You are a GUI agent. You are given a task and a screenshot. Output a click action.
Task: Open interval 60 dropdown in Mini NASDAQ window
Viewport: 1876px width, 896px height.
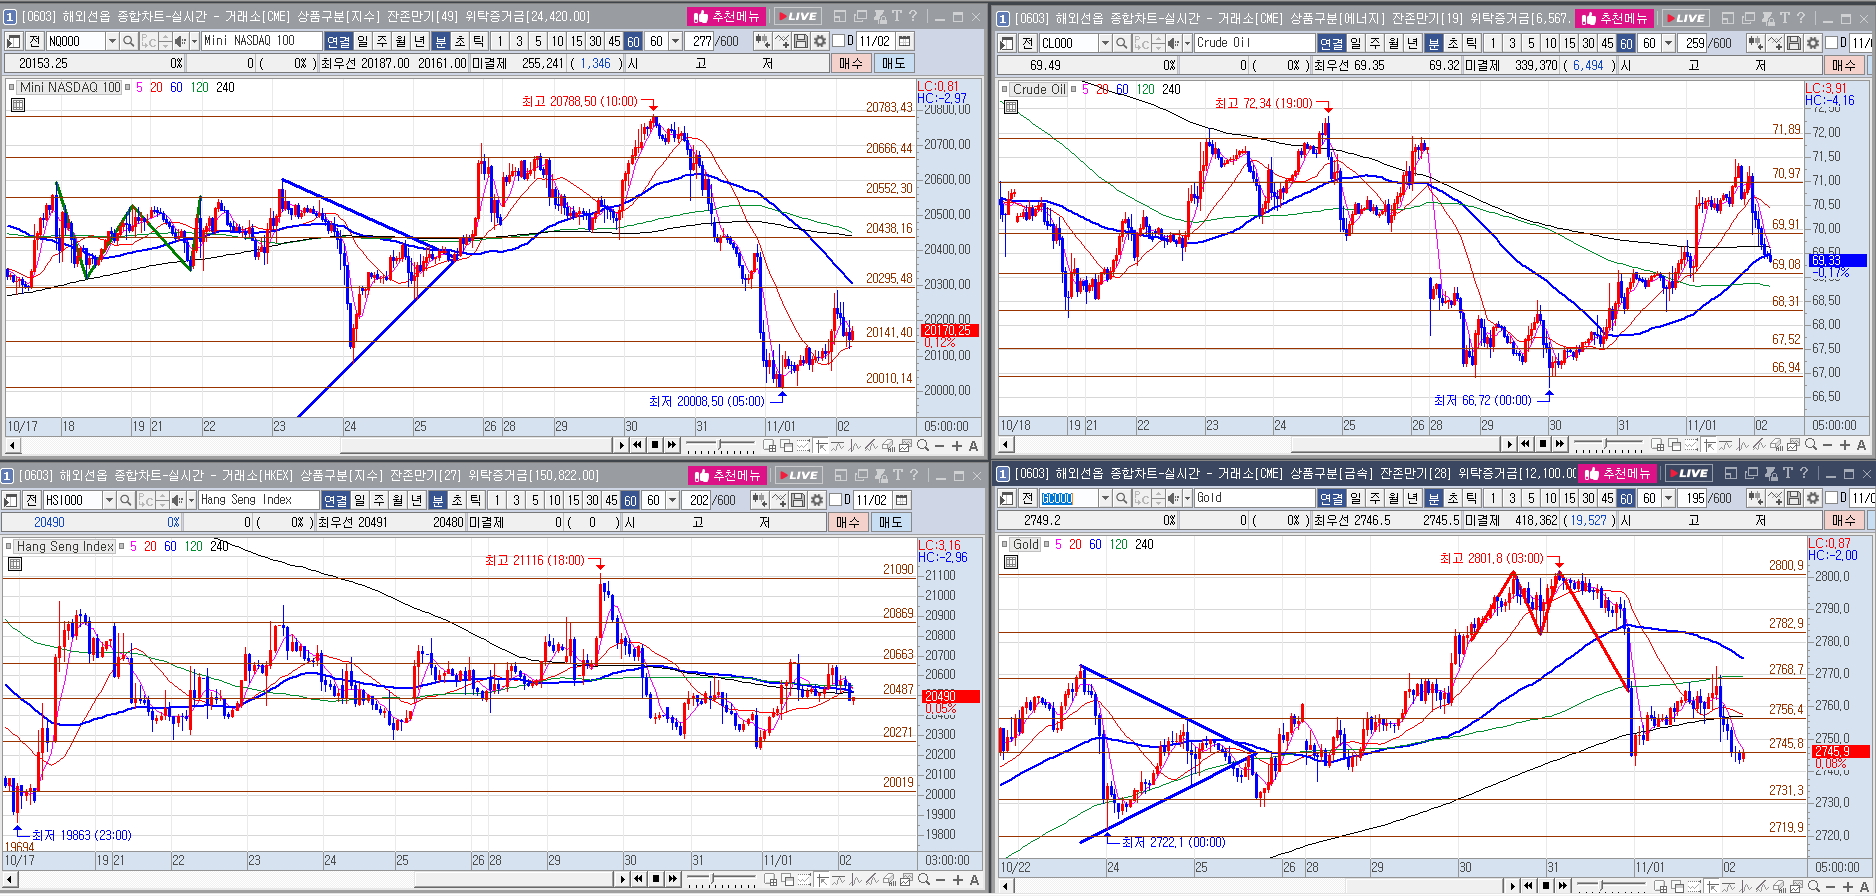pyautogui.click(x=675, y=41)
